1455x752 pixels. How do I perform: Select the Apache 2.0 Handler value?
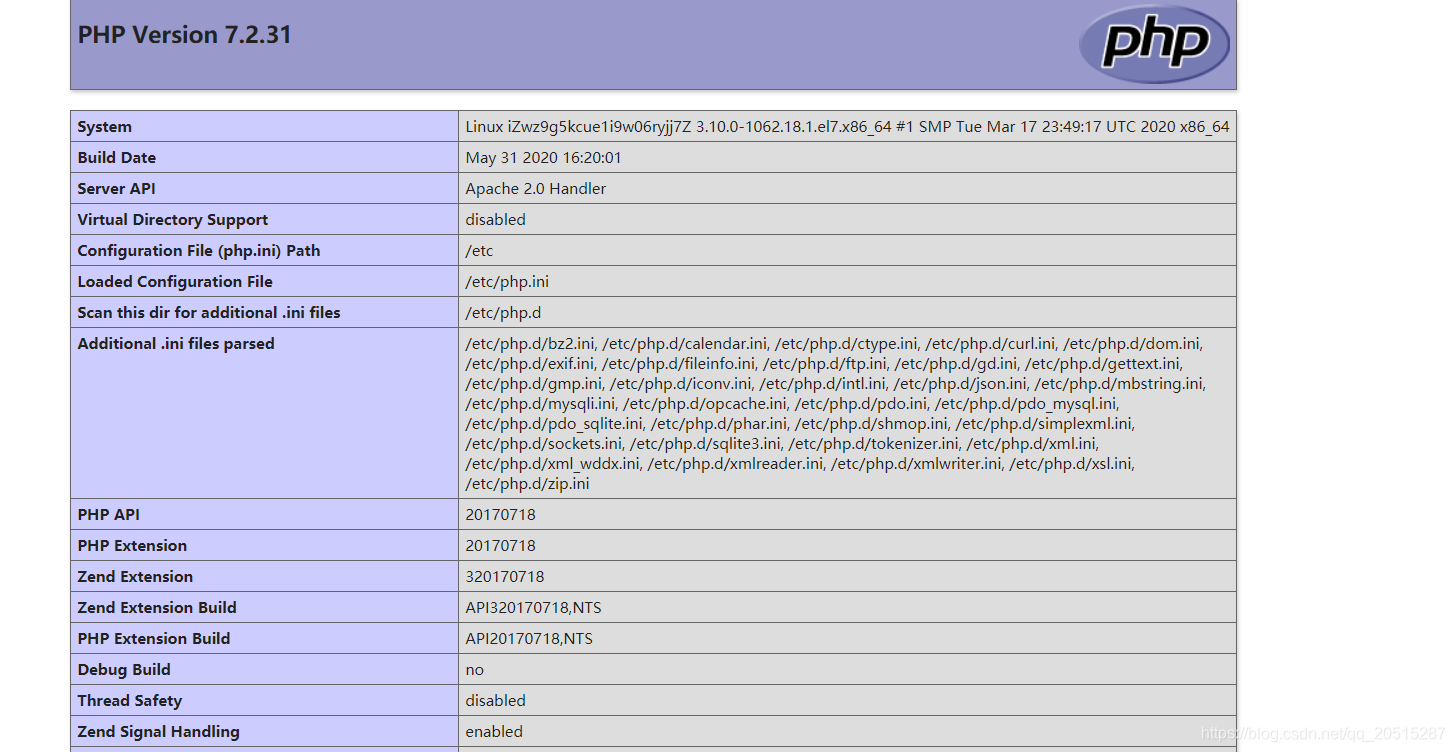[x=536, y=189]
